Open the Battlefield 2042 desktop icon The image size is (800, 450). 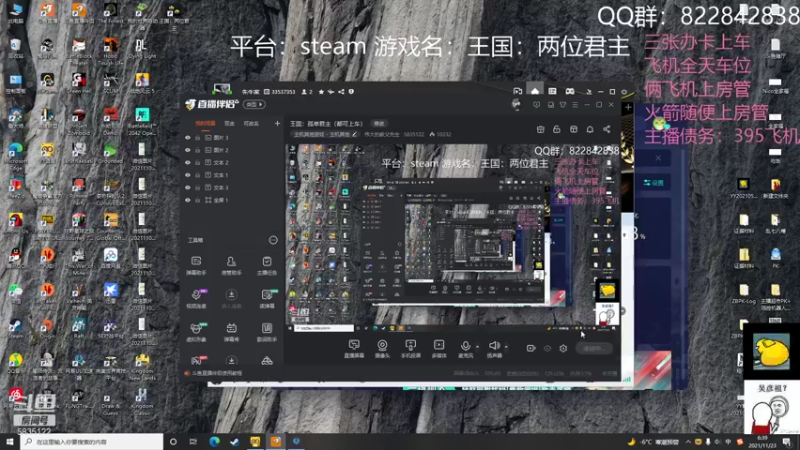[x=142, y=121]
